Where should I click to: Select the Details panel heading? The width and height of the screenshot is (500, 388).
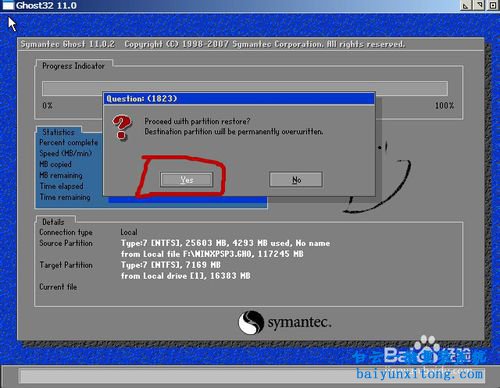coord(53,222)
